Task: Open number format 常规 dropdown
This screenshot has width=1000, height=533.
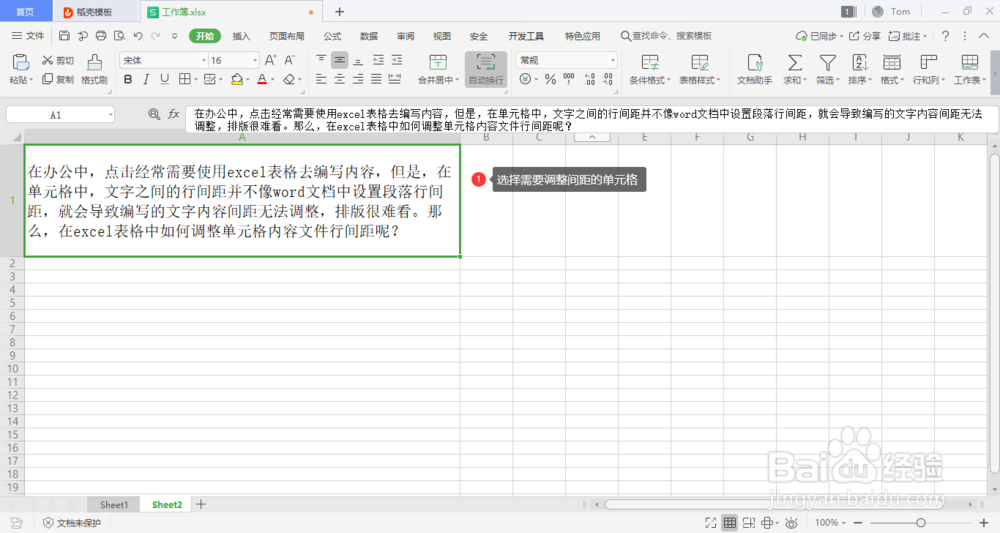Action: (x=612, y=61)
